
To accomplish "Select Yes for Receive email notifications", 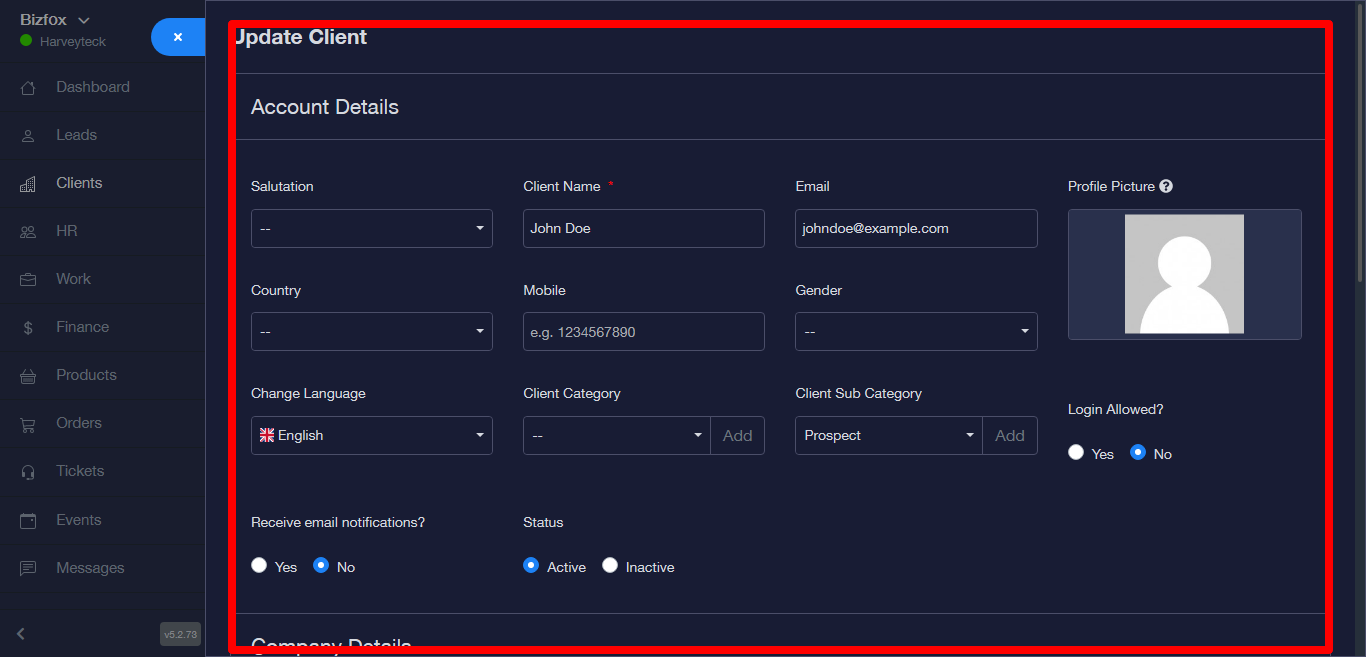I will tap(259, 565).
